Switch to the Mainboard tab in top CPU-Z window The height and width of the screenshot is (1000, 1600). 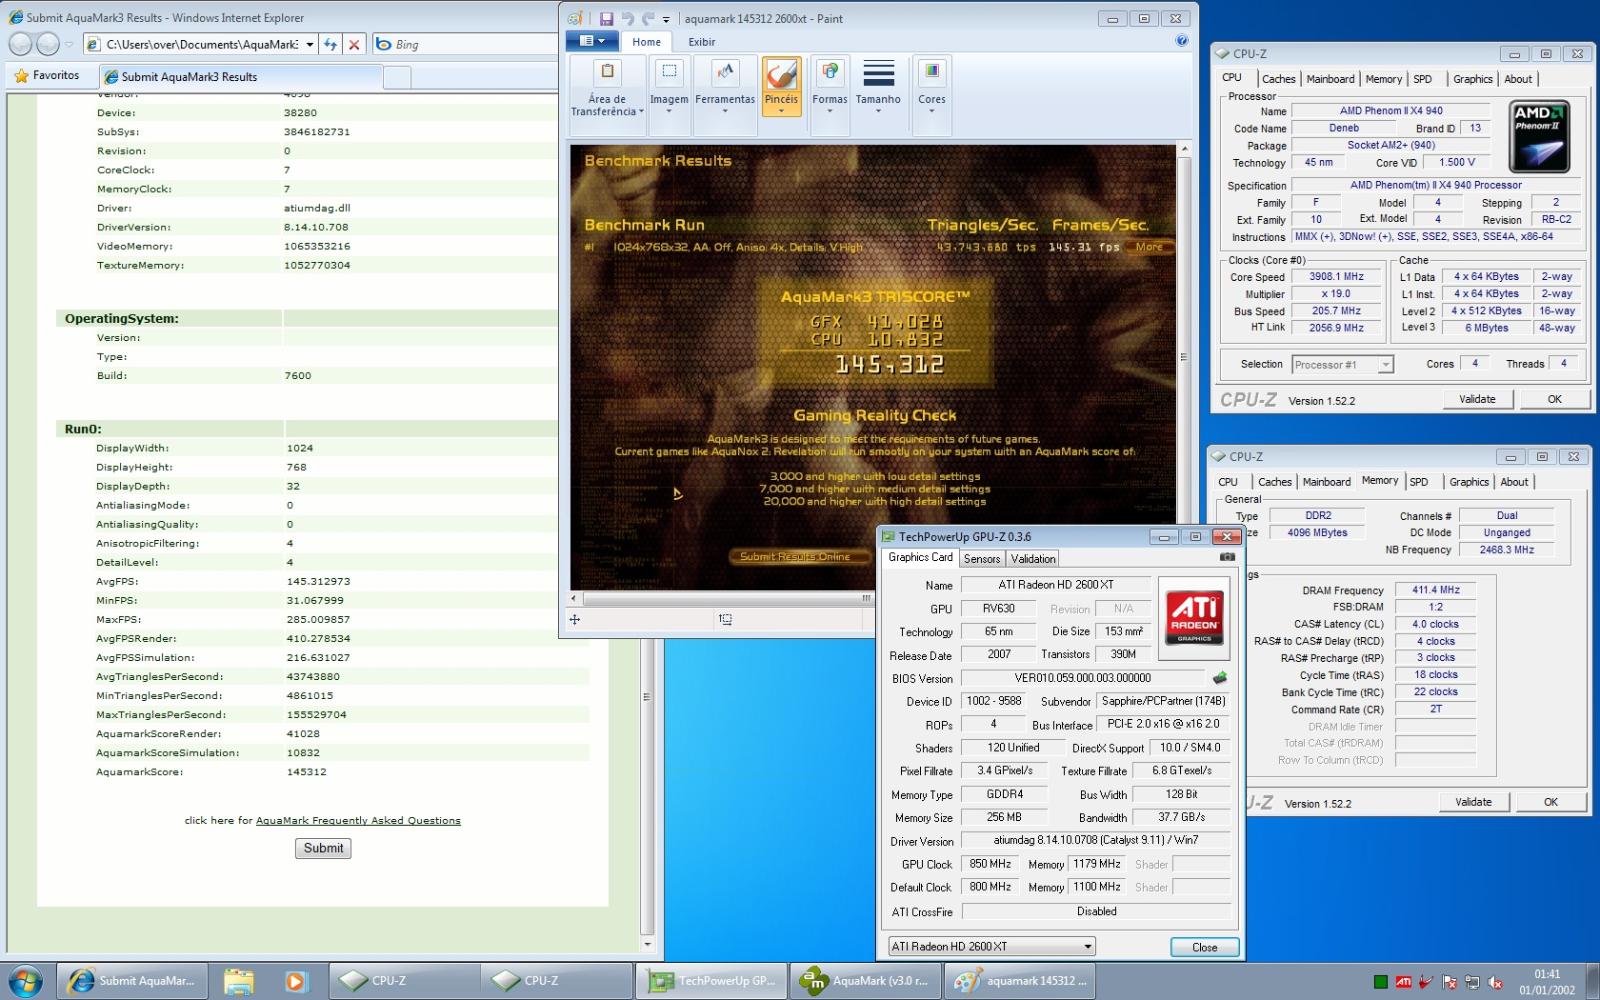tap(1331, 79)
